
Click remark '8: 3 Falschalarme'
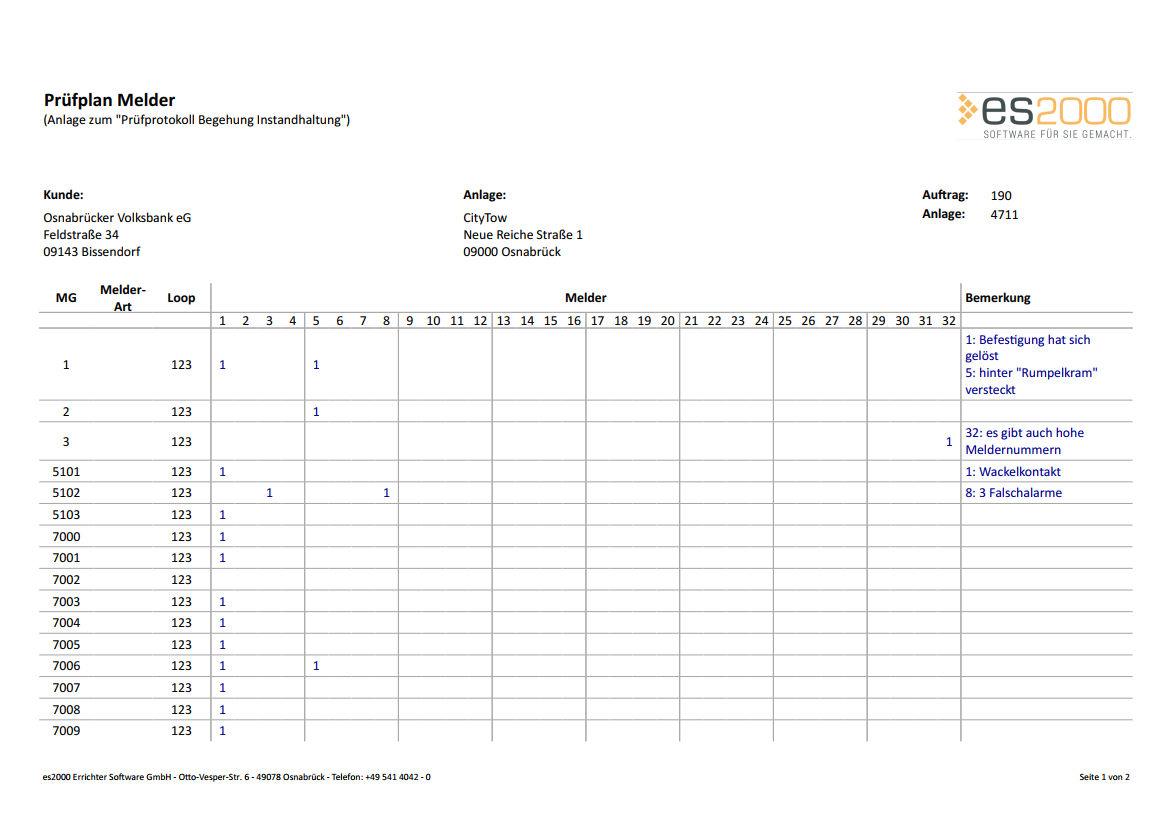click(1014, 493)
